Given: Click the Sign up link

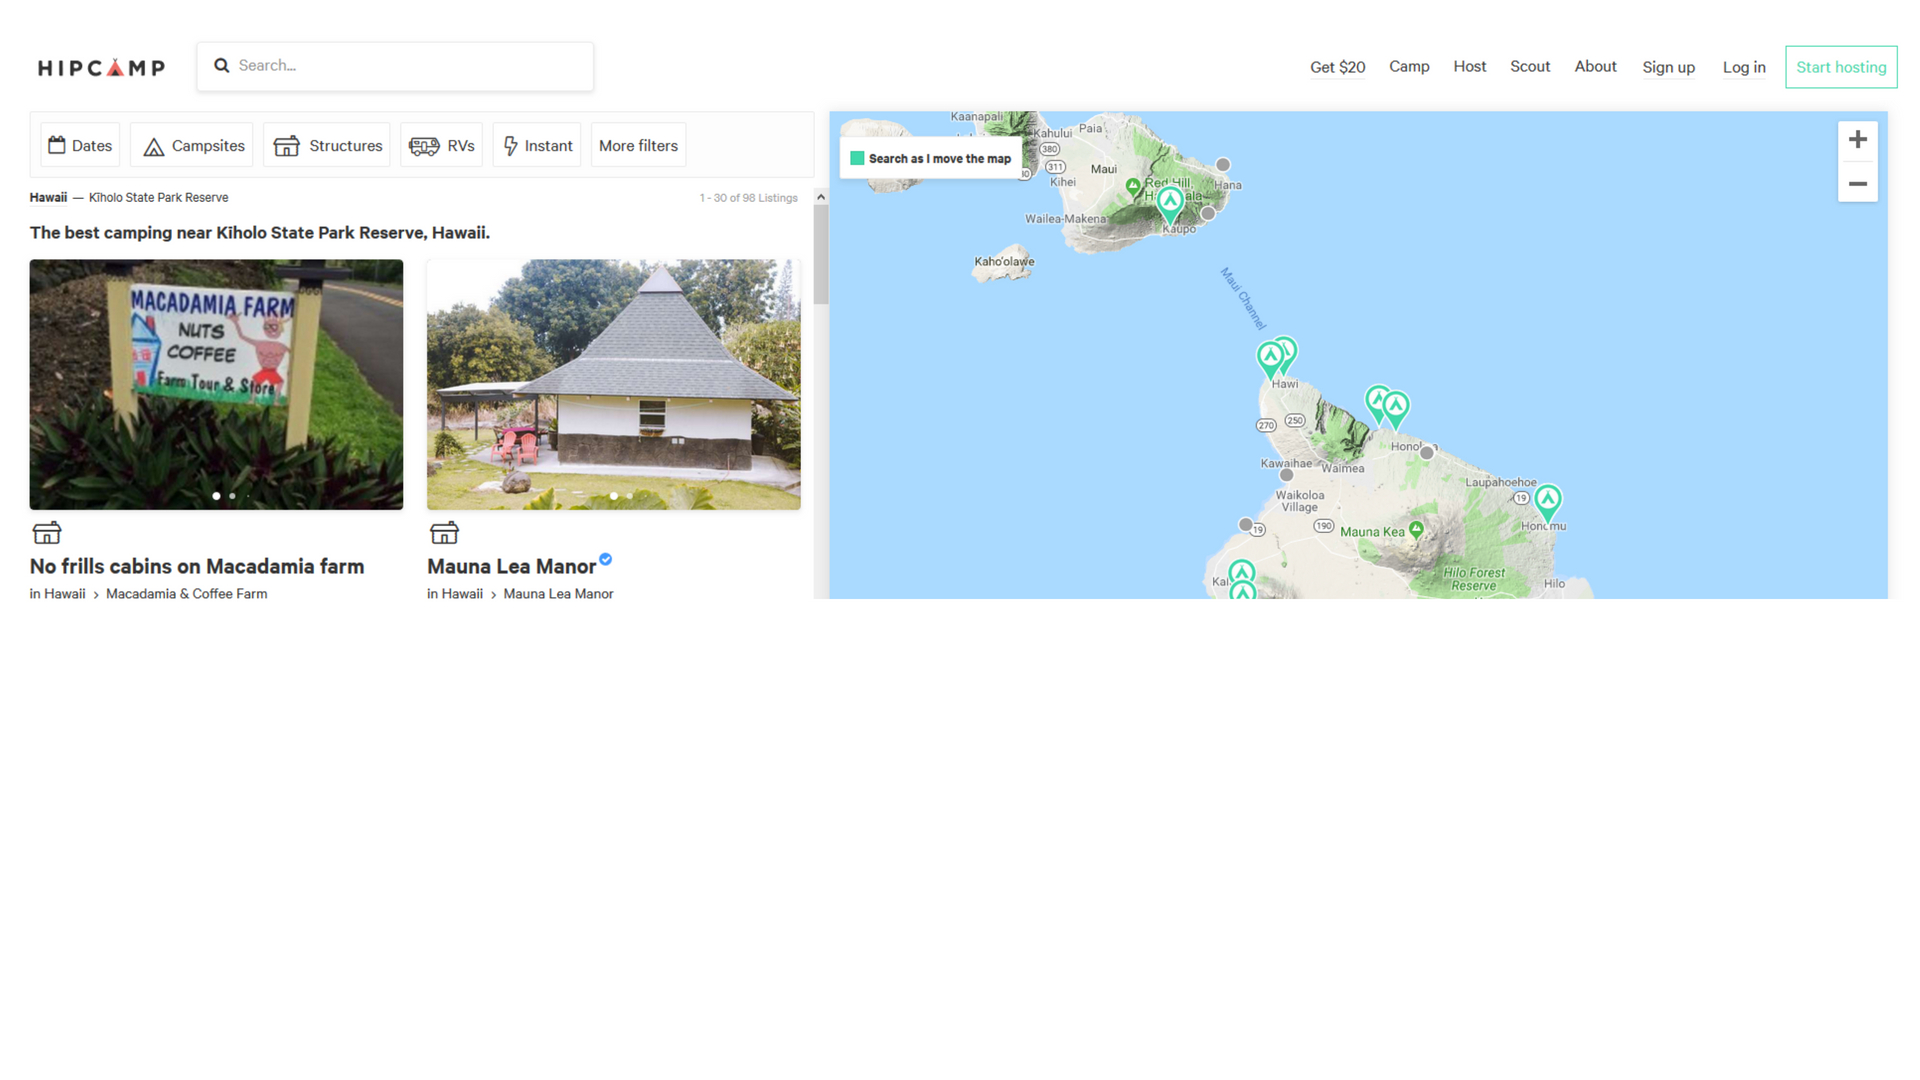Looking at the screenshot, I should [x=1668, y=67].
